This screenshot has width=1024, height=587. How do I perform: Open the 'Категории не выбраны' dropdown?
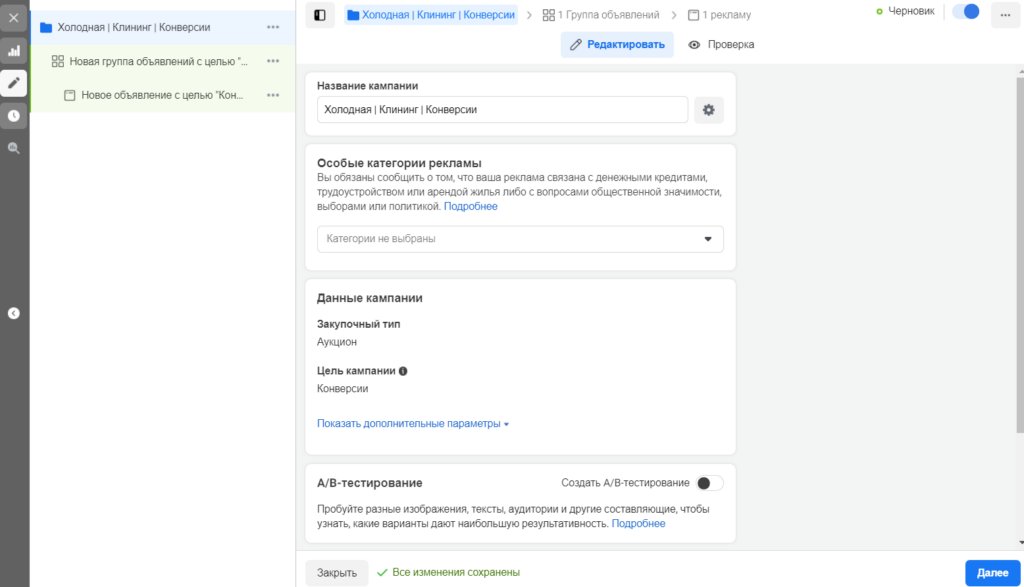520,239
